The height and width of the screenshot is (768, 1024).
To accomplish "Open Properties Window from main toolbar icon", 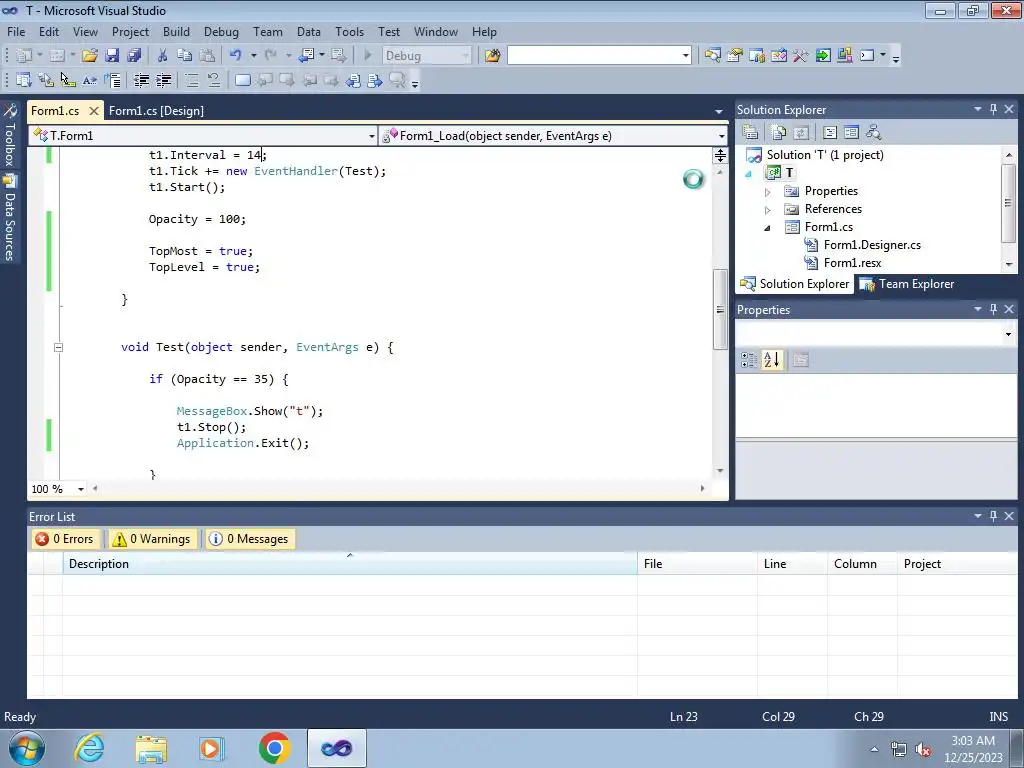I will pyautogui.click(x=735, y=56).
